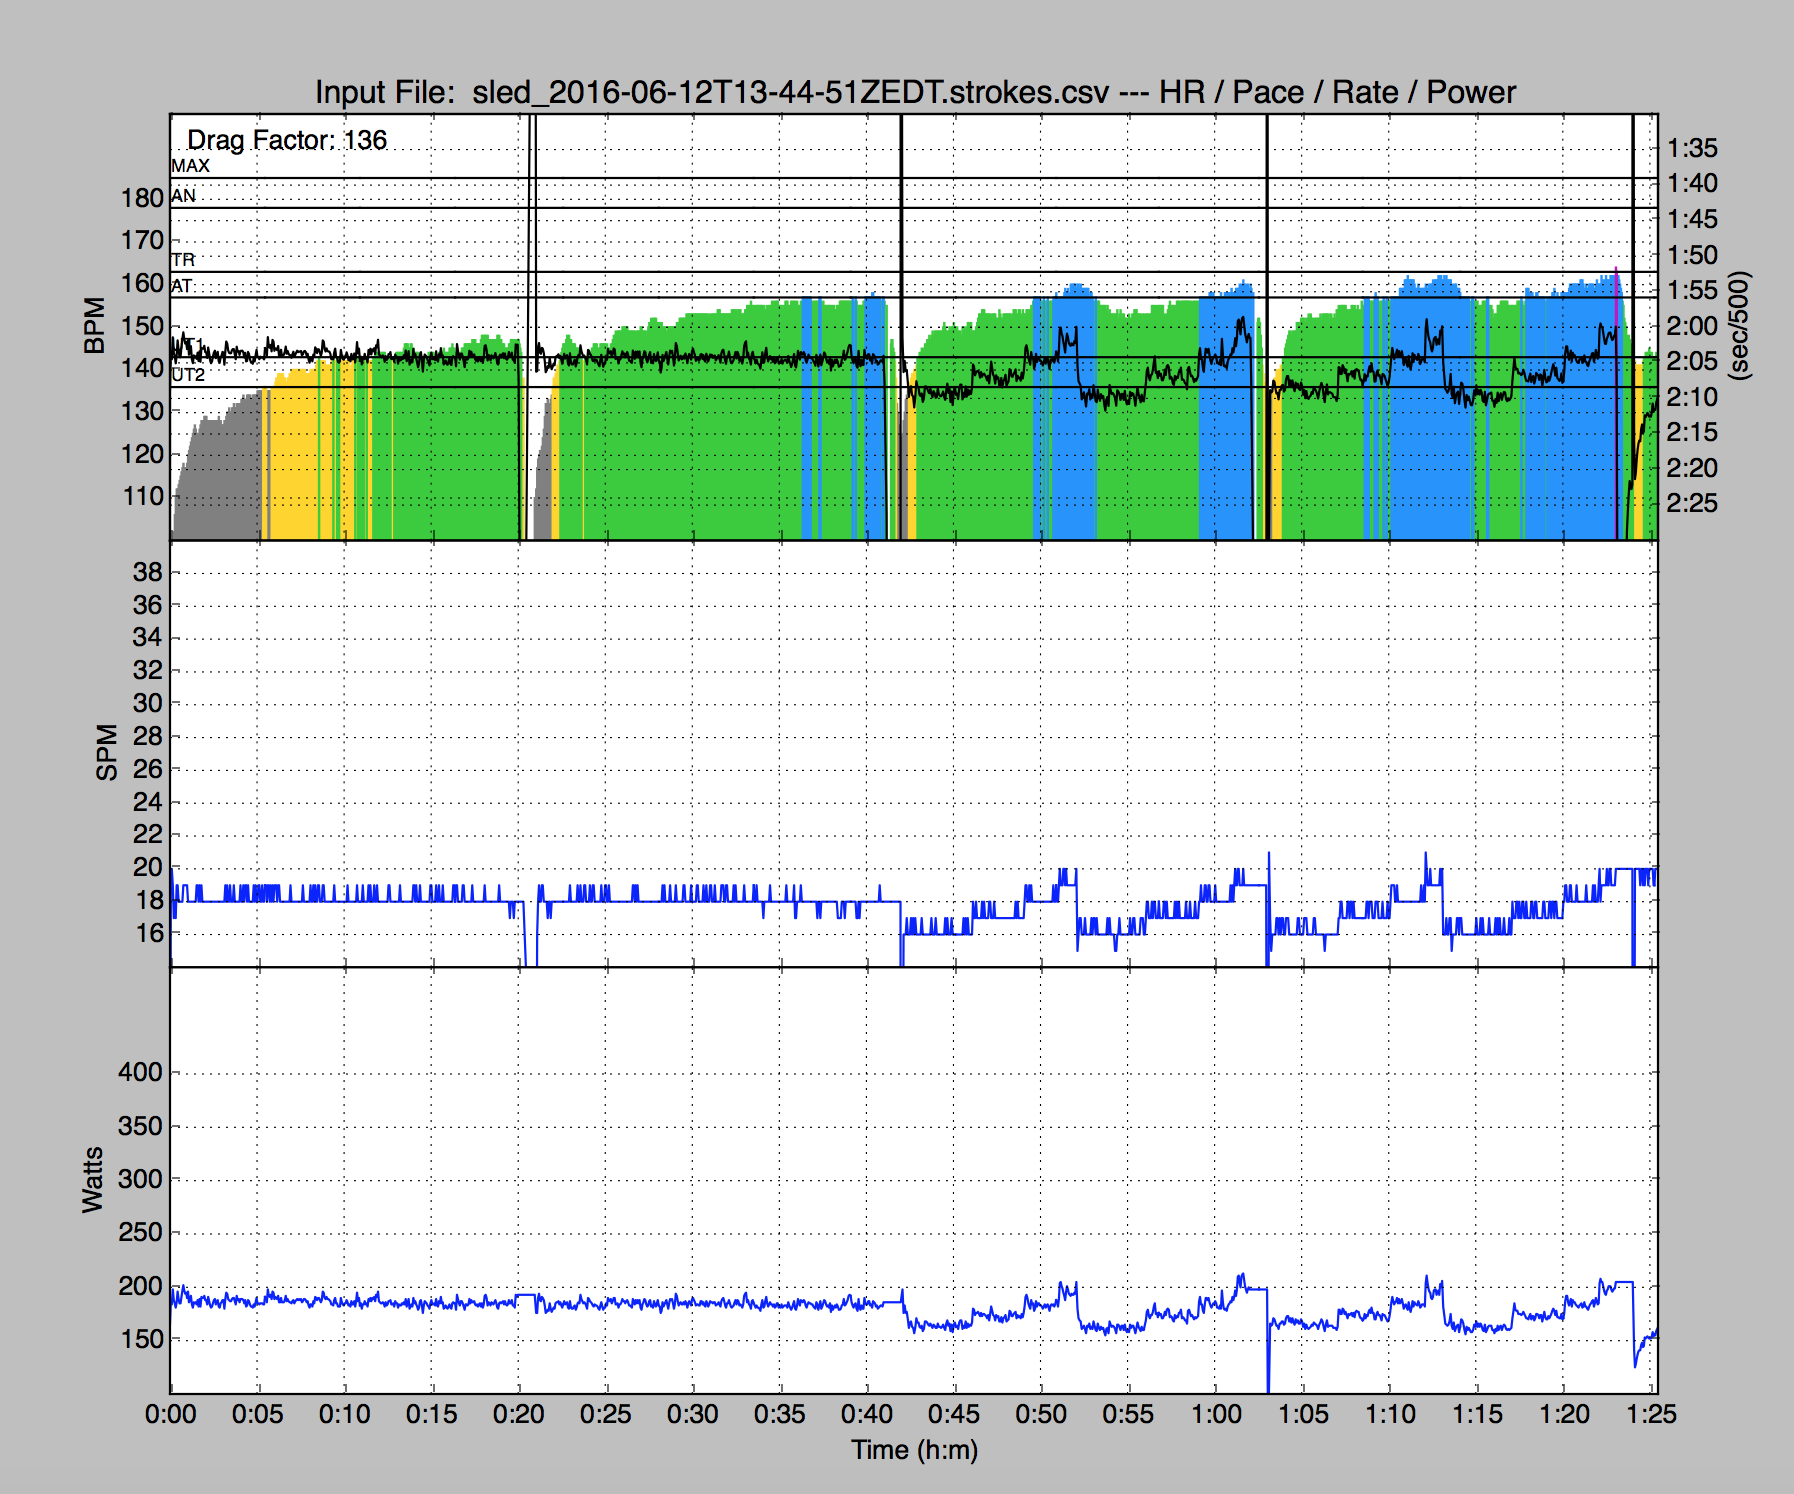Click the UT2 zone label
Image resolution: width=1794 pixels, height=1494 pixels.
(x=188, y=375)
